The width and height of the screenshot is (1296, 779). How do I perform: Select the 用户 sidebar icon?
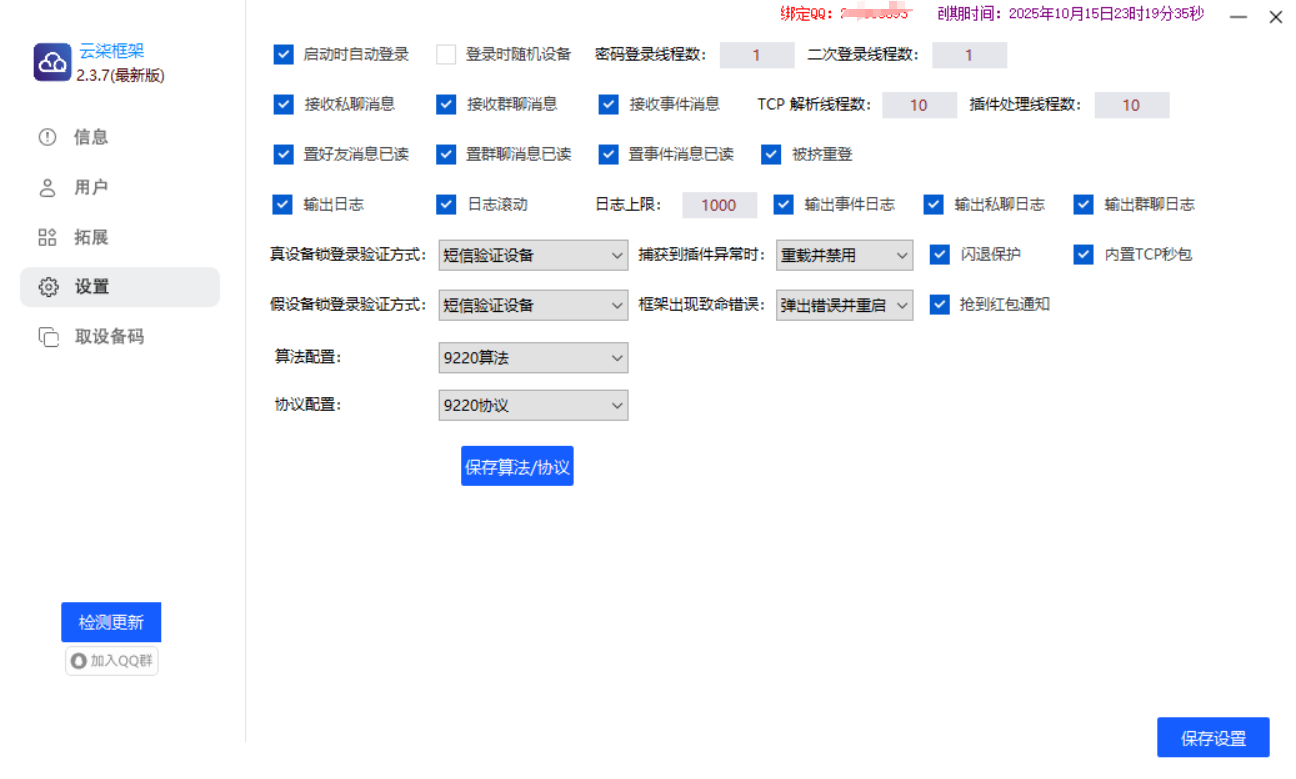click(48, 187)
